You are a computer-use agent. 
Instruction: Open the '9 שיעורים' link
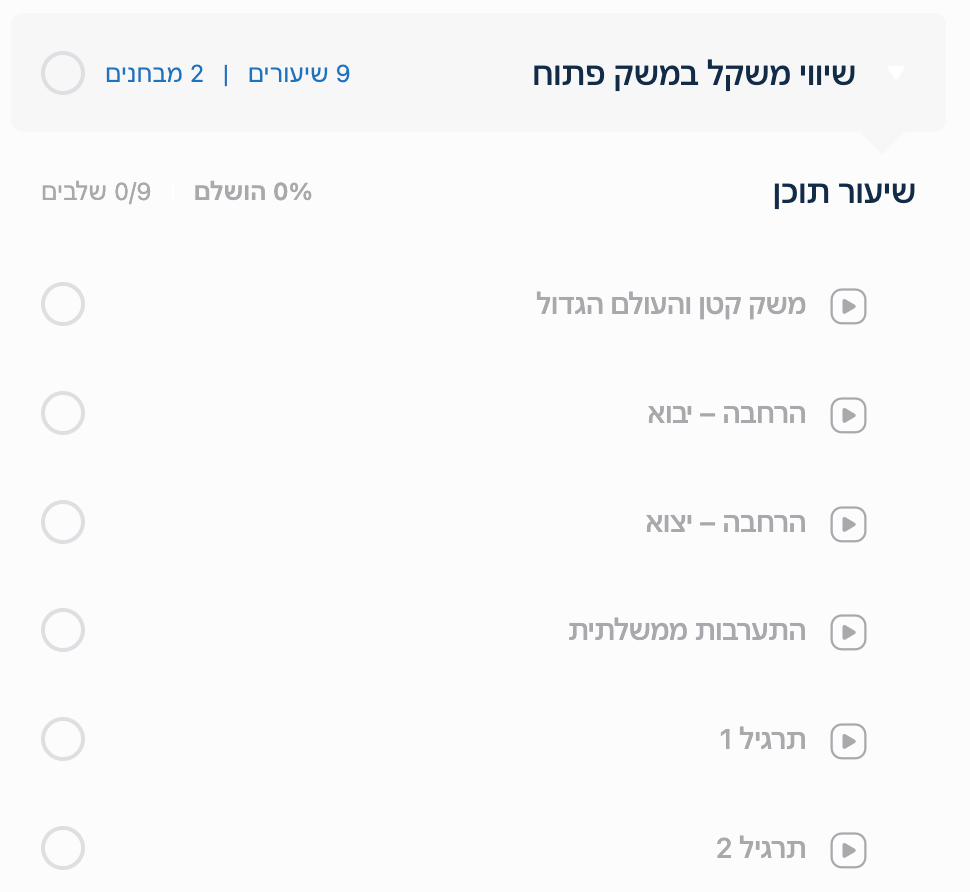[x=299, y=74]
